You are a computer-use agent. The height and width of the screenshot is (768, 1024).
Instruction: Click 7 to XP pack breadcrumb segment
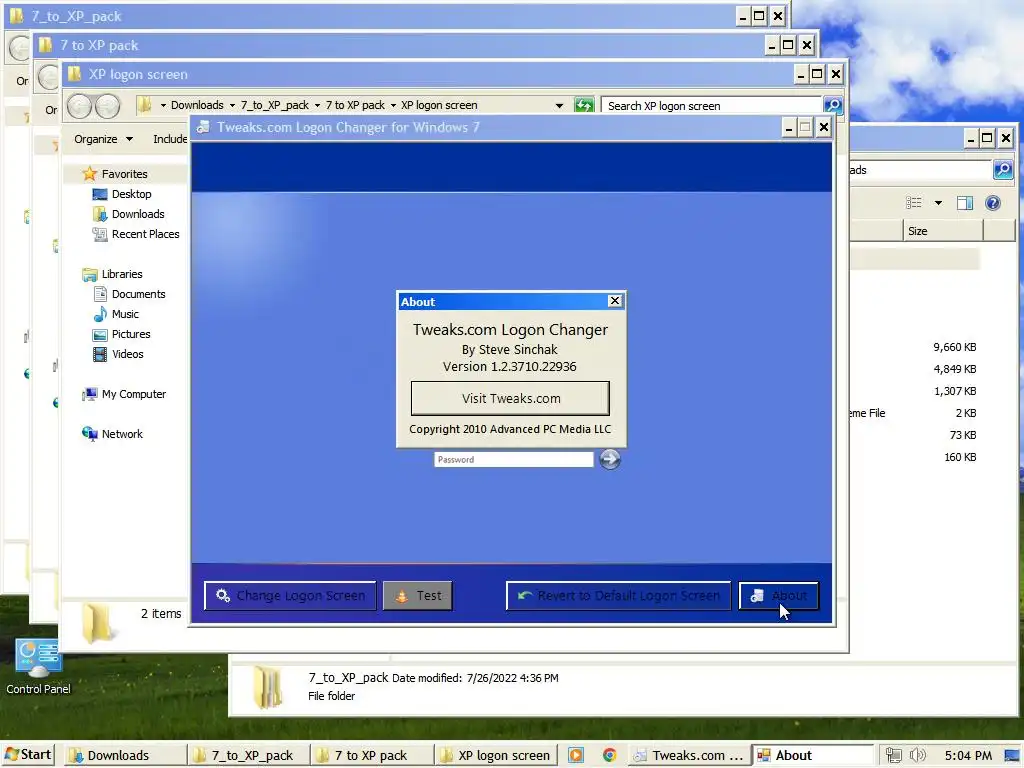355,105
